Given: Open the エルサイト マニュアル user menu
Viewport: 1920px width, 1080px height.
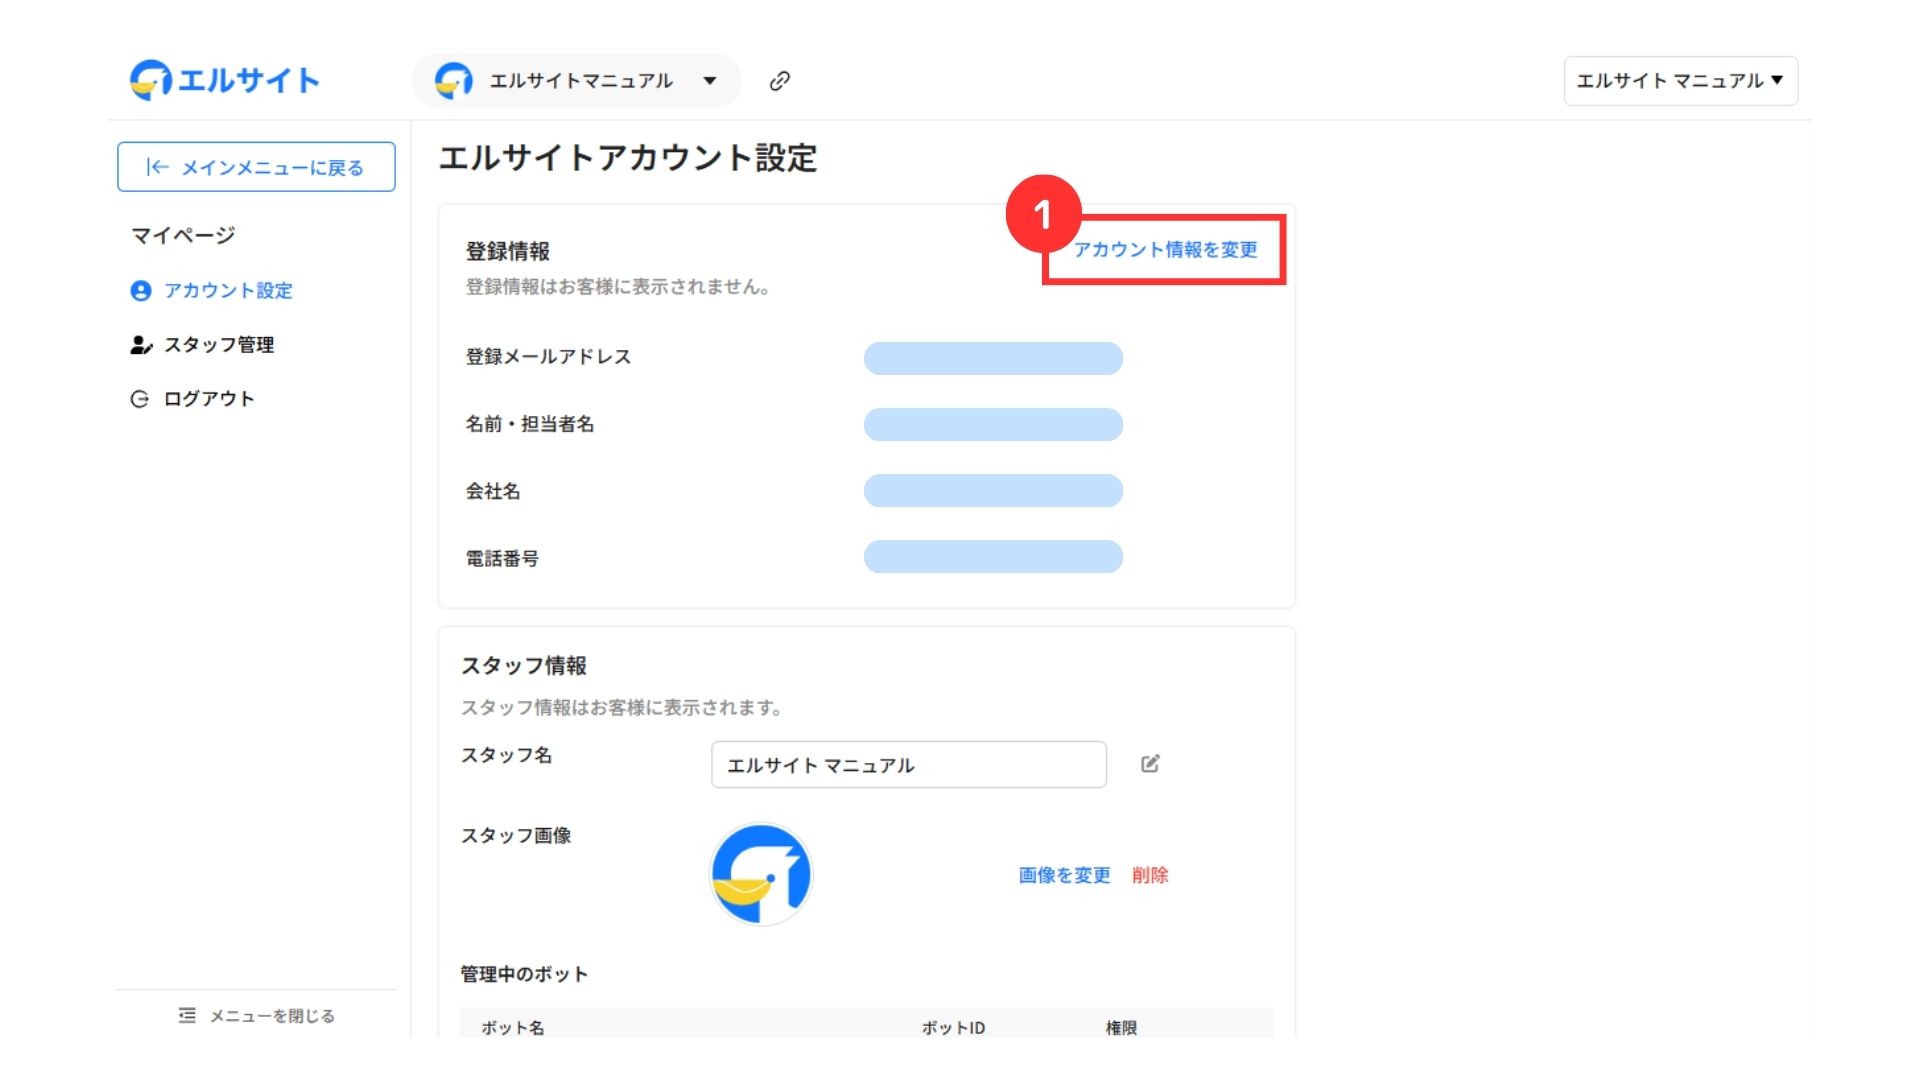Looking at the screenshot, I should point(1680,81).
